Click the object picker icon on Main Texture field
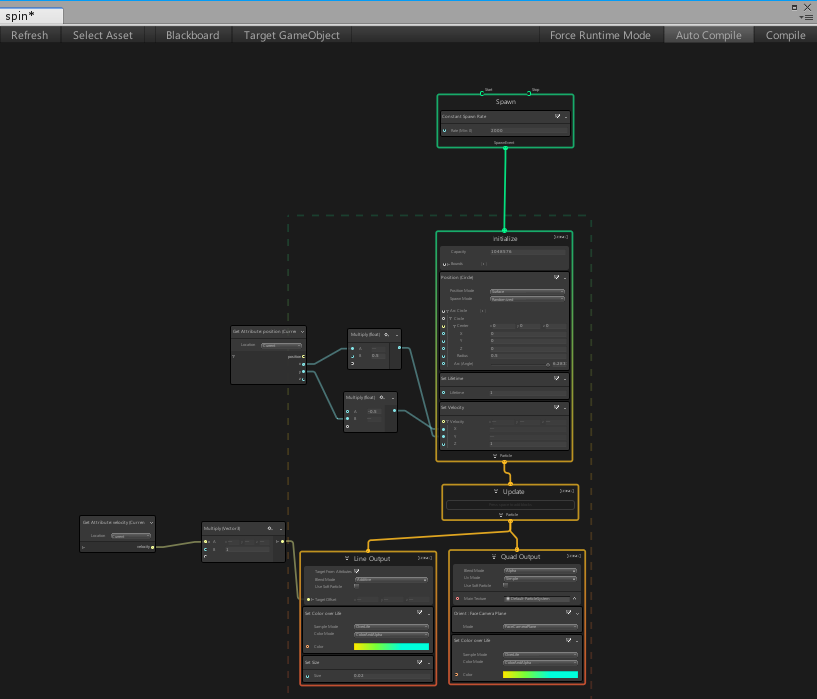Screen dimensions: 817x699 coord(573,598)
